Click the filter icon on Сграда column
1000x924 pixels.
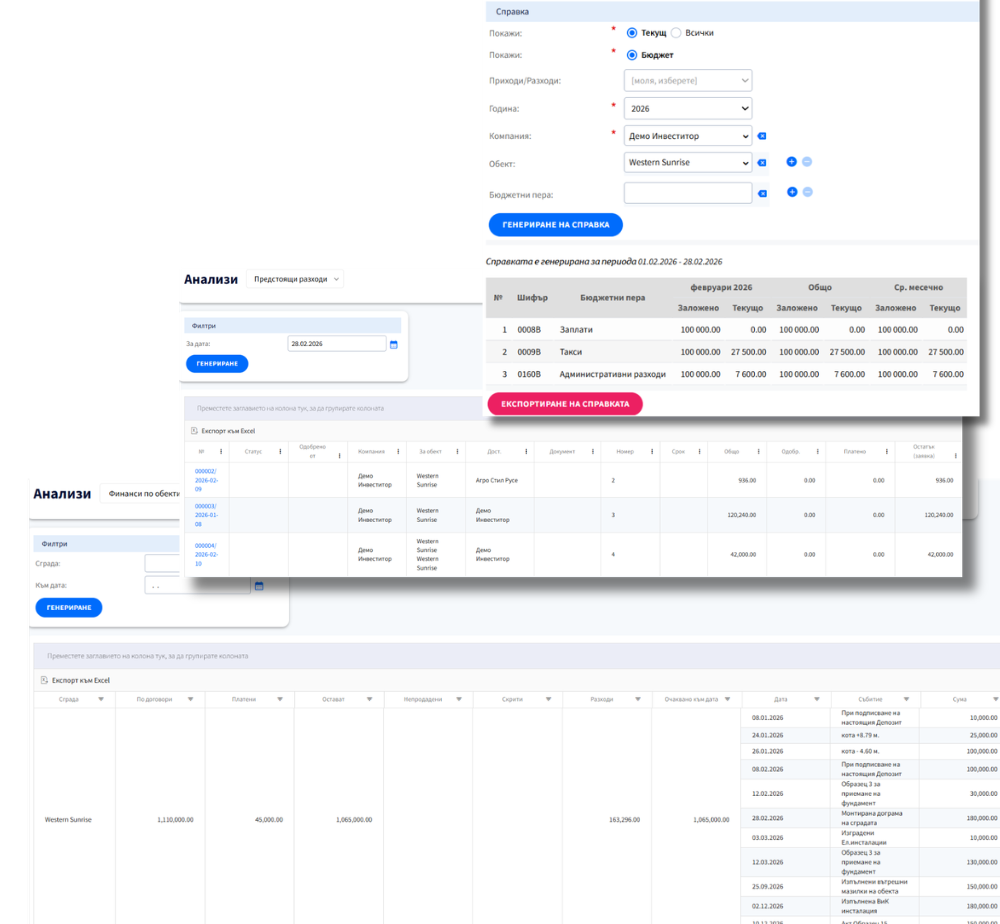100,700
